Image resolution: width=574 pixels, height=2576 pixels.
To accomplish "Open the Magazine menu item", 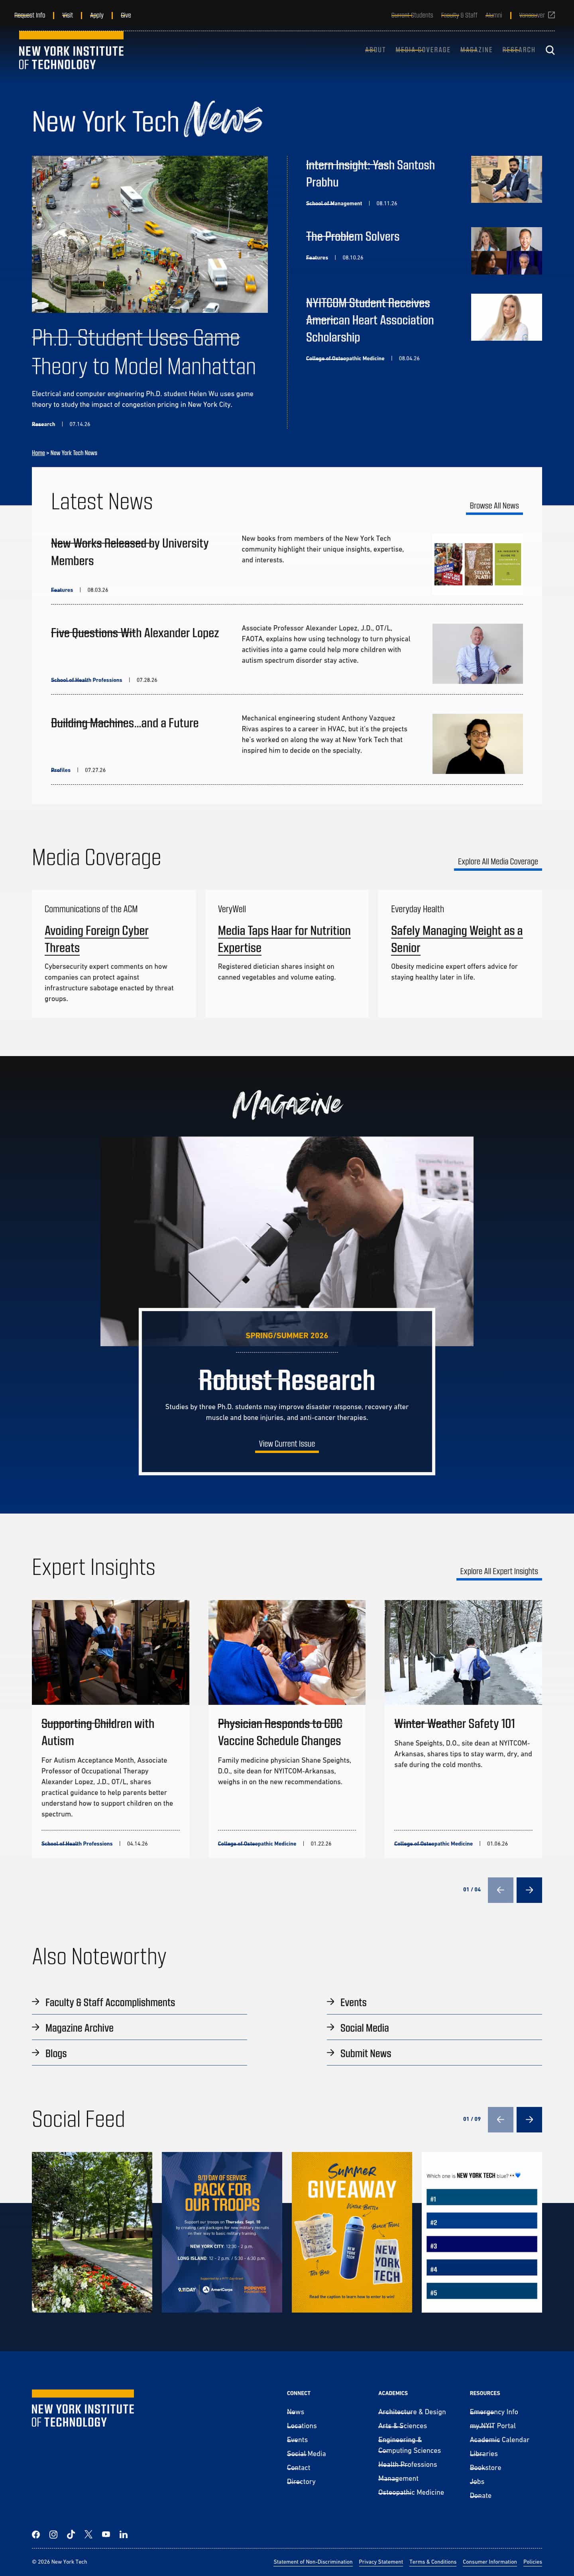I will pyautogui.click(x=476, y=50).
